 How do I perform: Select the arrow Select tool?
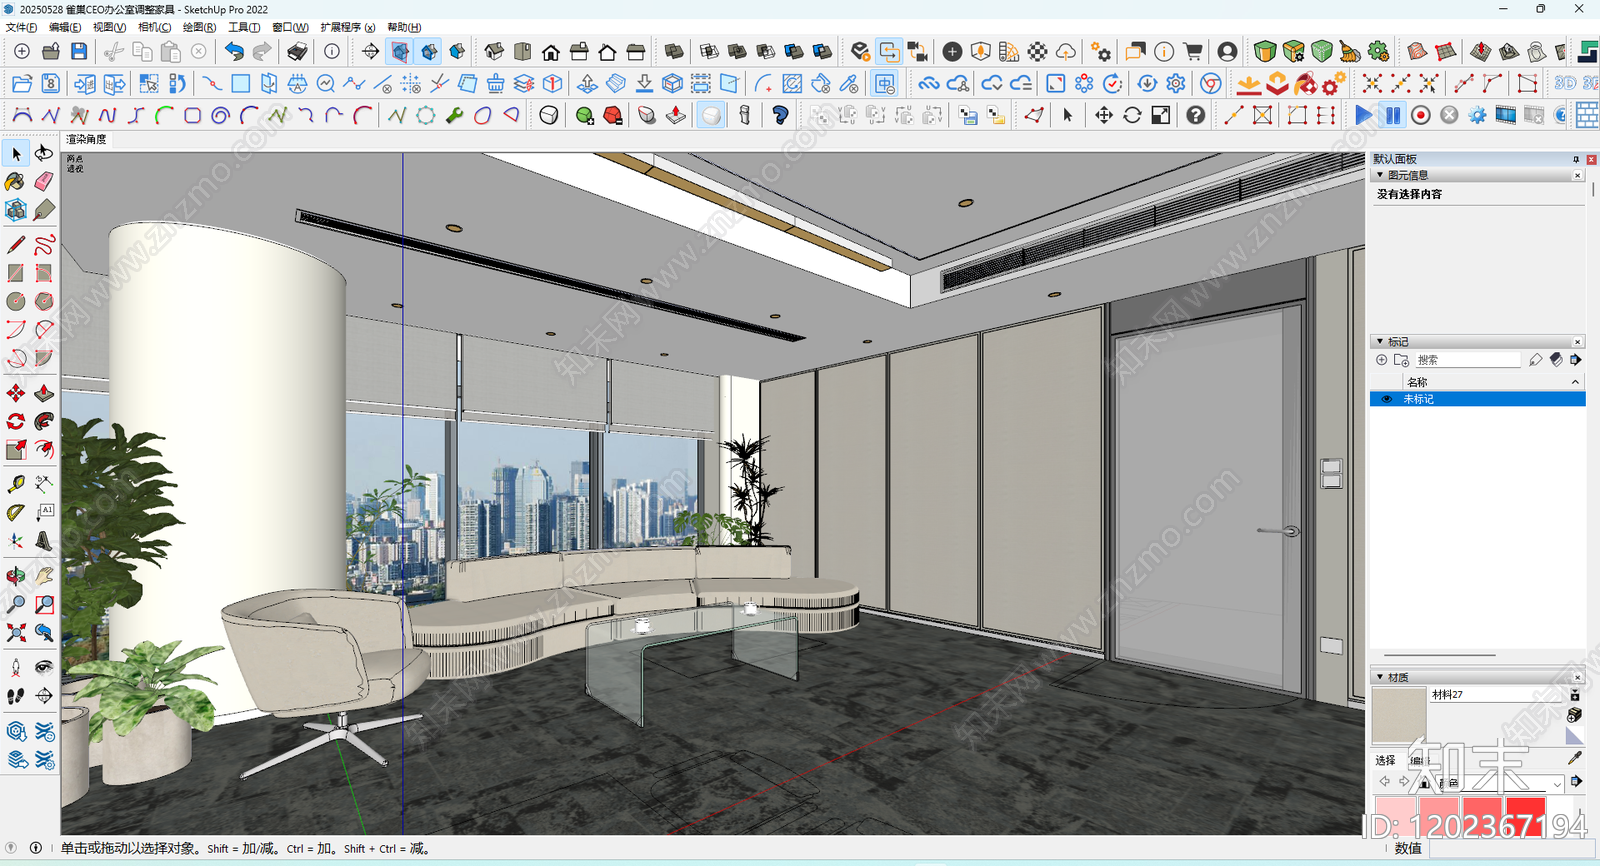(x=16, y=153)
